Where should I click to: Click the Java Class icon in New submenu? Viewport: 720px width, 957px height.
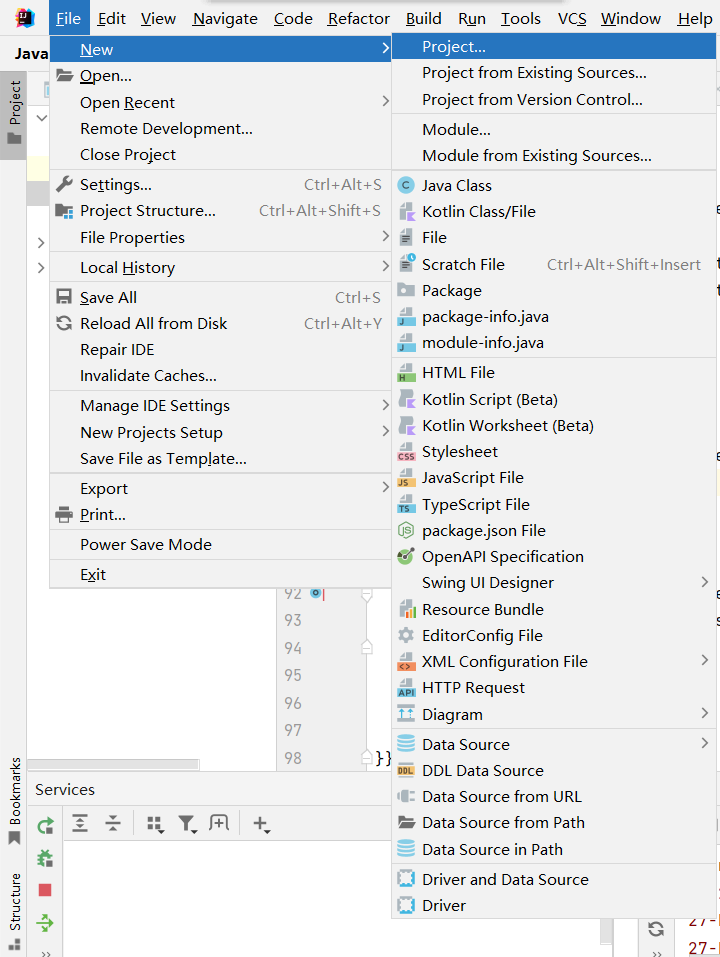[406, 186]
